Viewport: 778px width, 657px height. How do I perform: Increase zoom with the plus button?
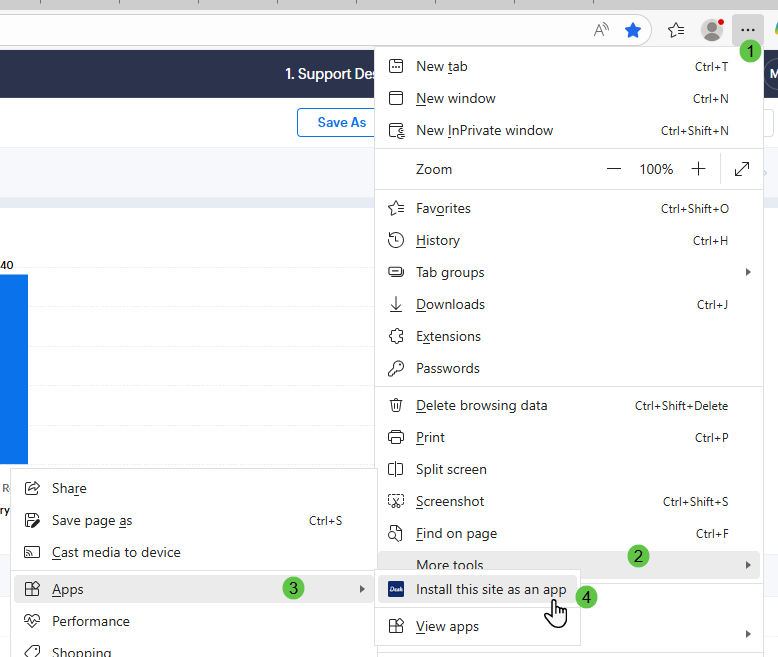pyautogui.click(x=698, y=169)
